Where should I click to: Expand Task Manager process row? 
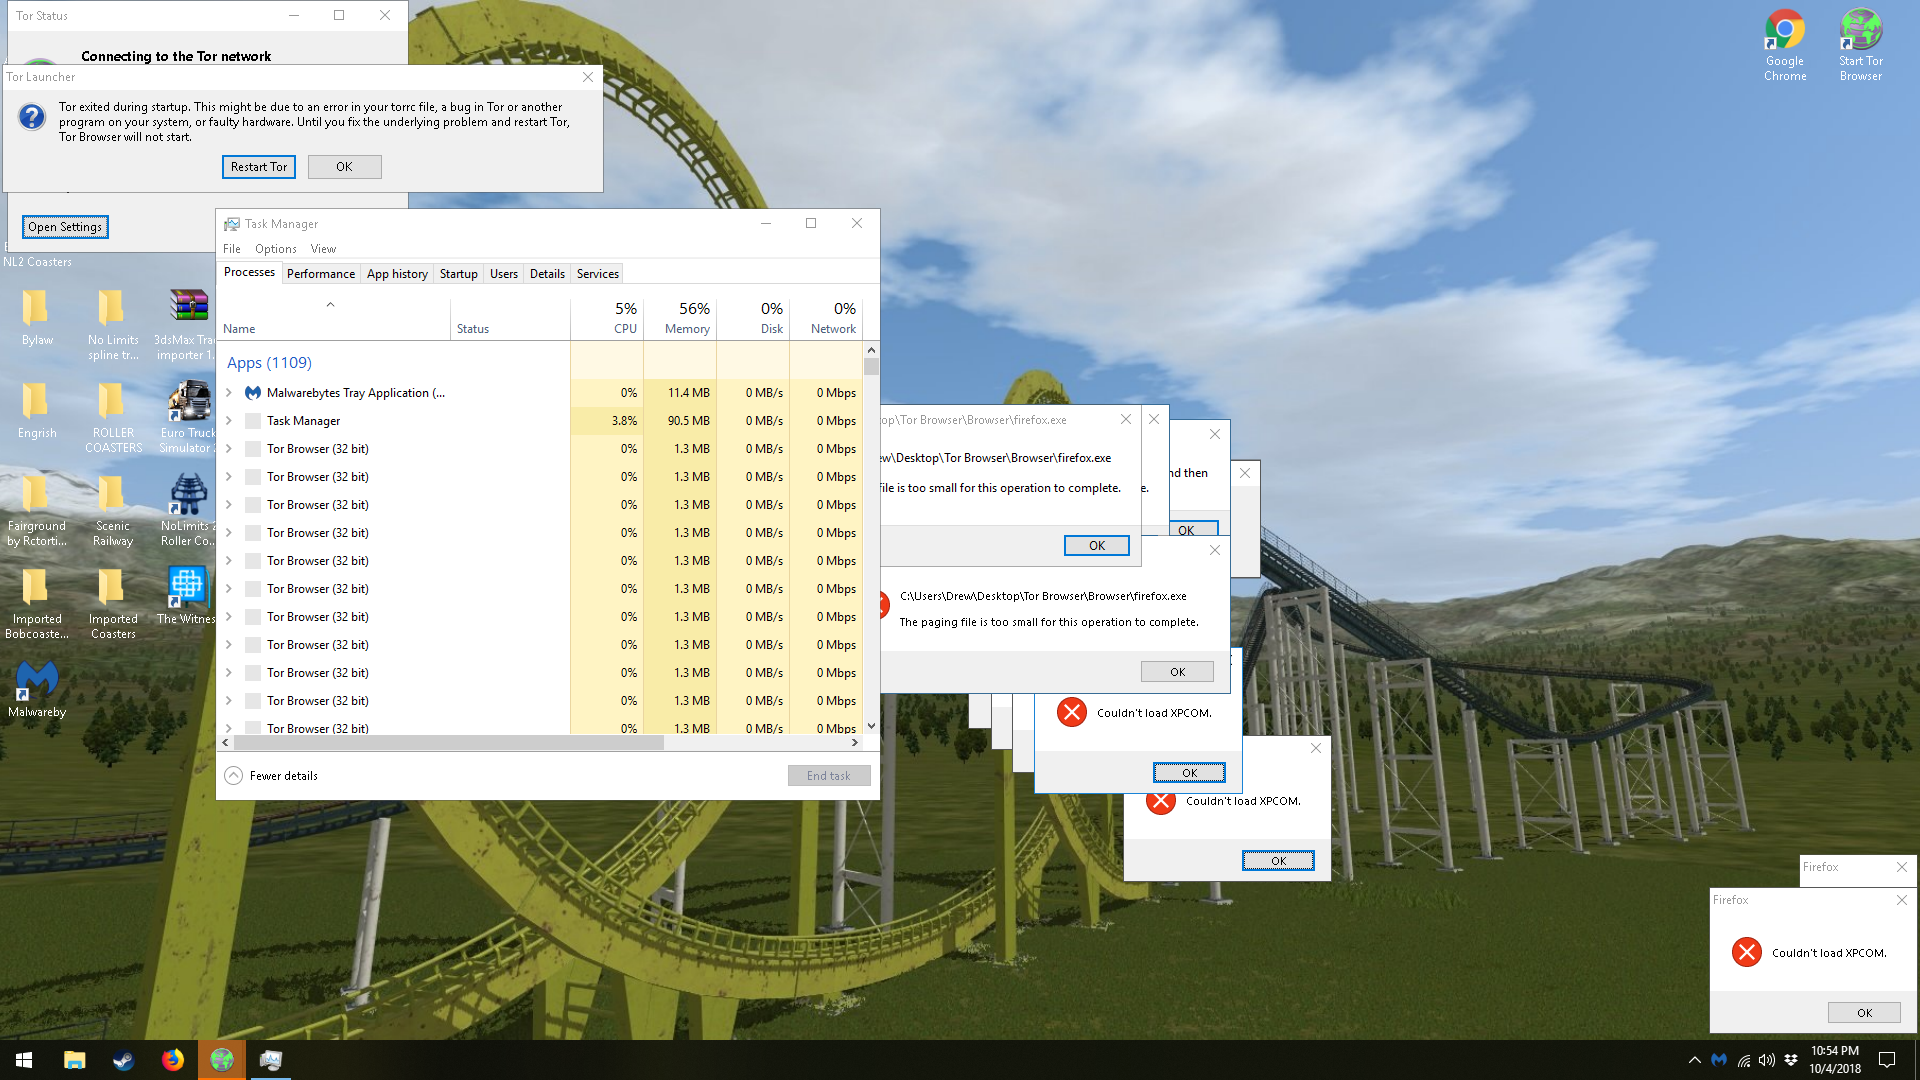tap(229, 421)
